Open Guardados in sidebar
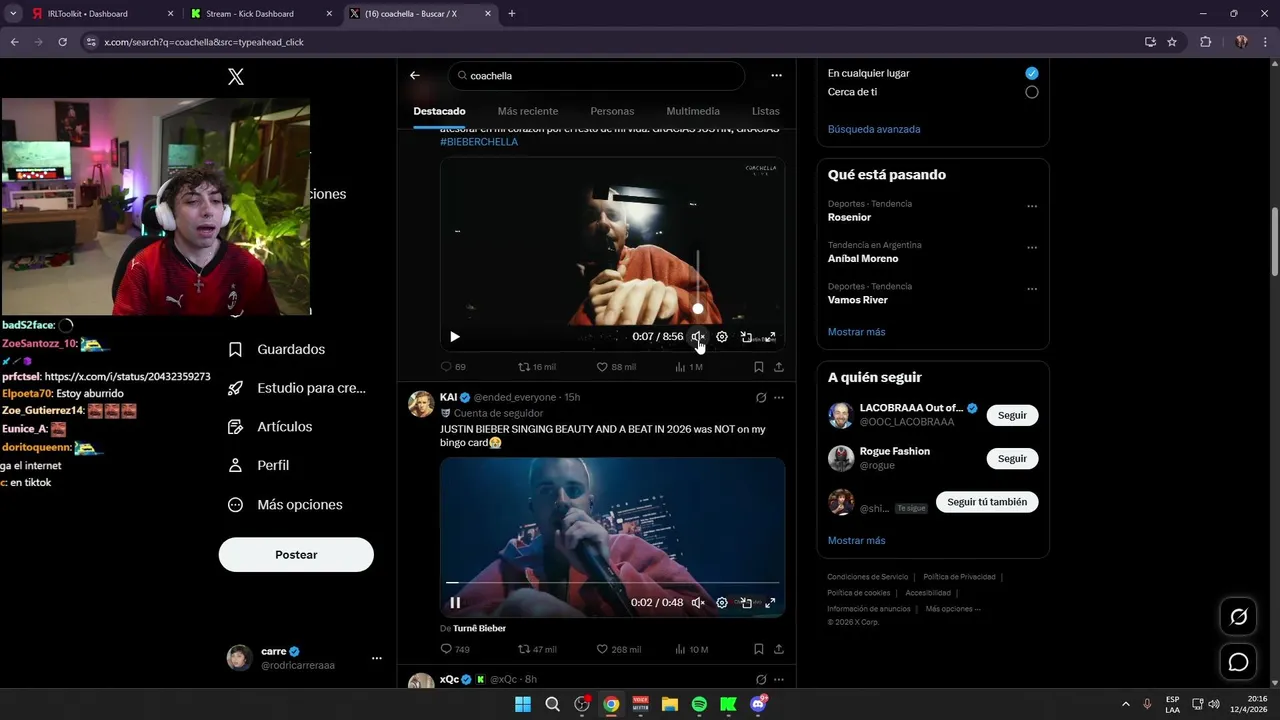1280x720 pixels. click(x=277, y=349)
